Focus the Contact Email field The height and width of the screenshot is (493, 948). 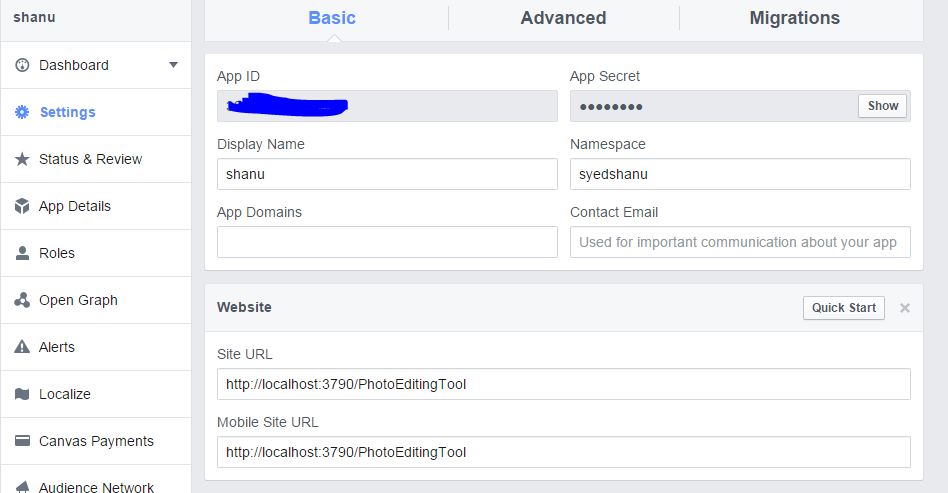pos(740,242)
